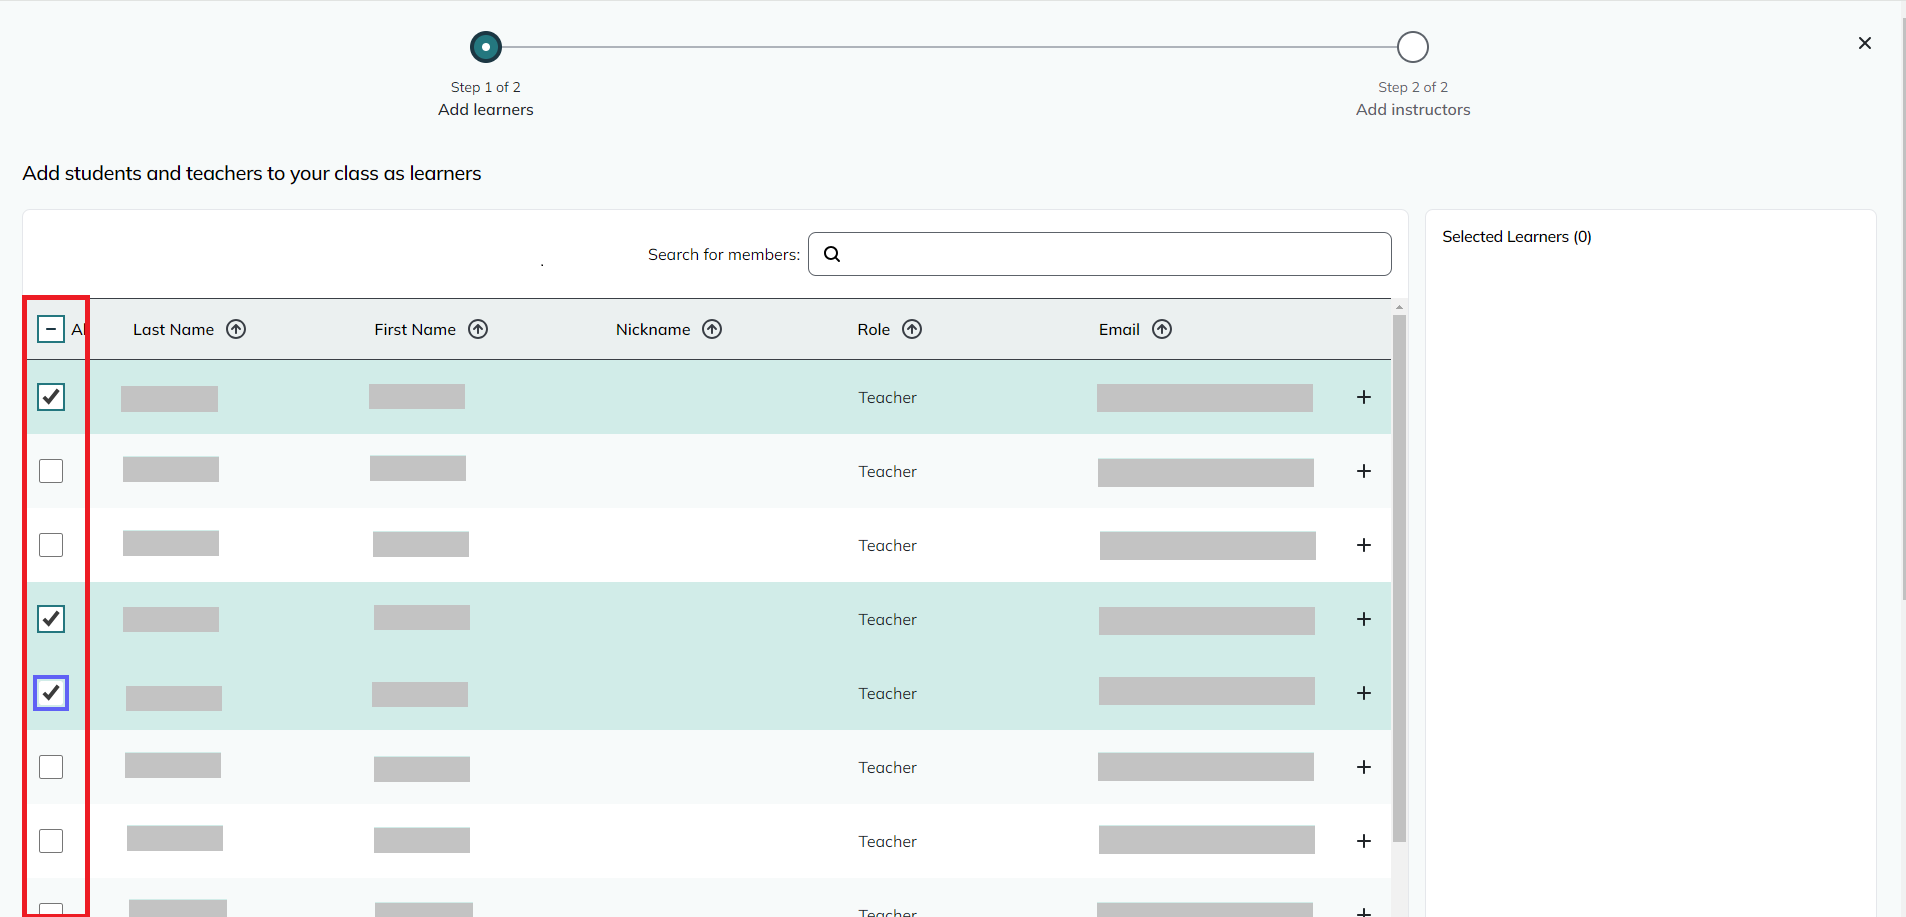
Task: Add first table row teacher with plus icon
Action: pyautogui.click(x=1364, y=397)
